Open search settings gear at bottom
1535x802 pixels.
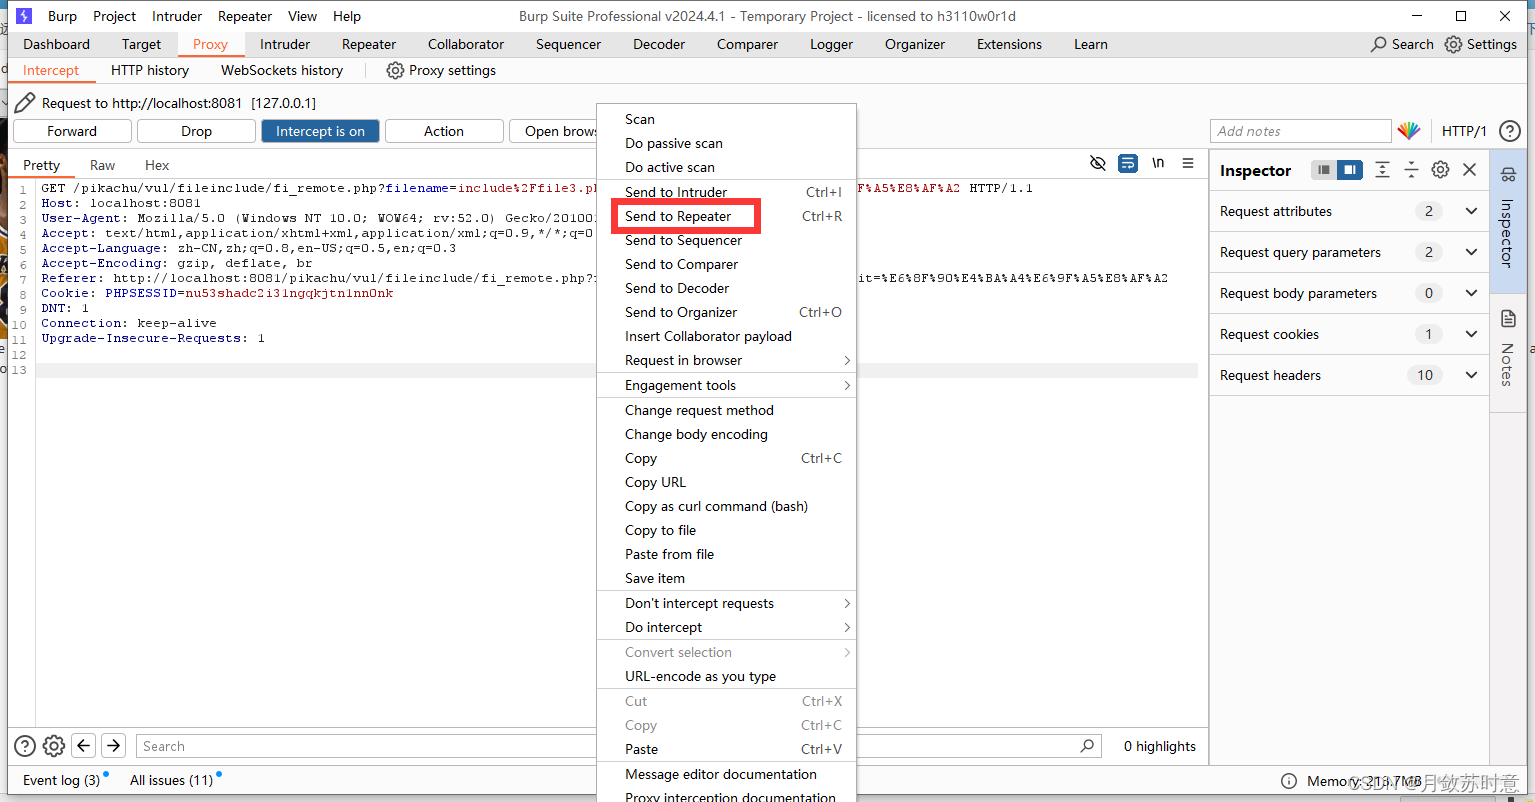(x=54, y=746)
